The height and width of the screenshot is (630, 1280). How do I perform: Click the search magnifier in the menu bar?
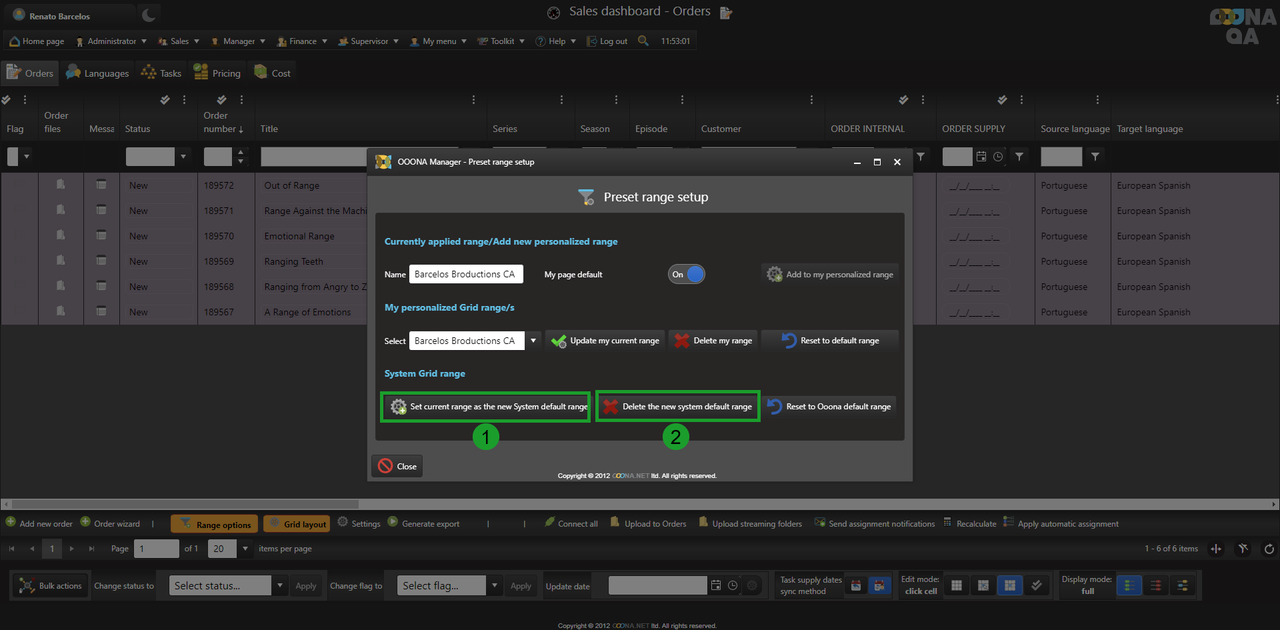click(x=643, y=41)
